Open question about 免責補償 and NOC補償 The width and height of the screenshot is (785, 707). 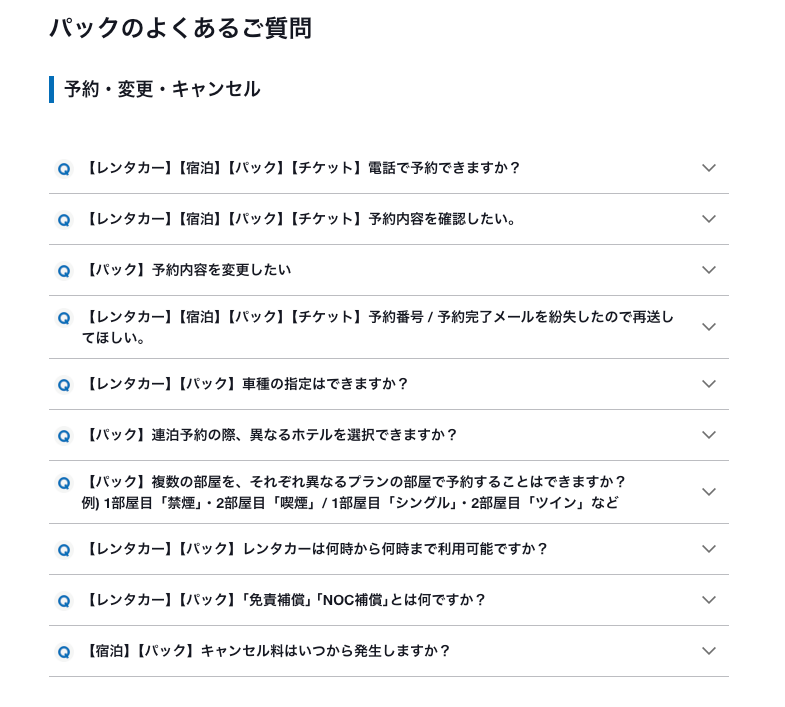coord(388,600)
